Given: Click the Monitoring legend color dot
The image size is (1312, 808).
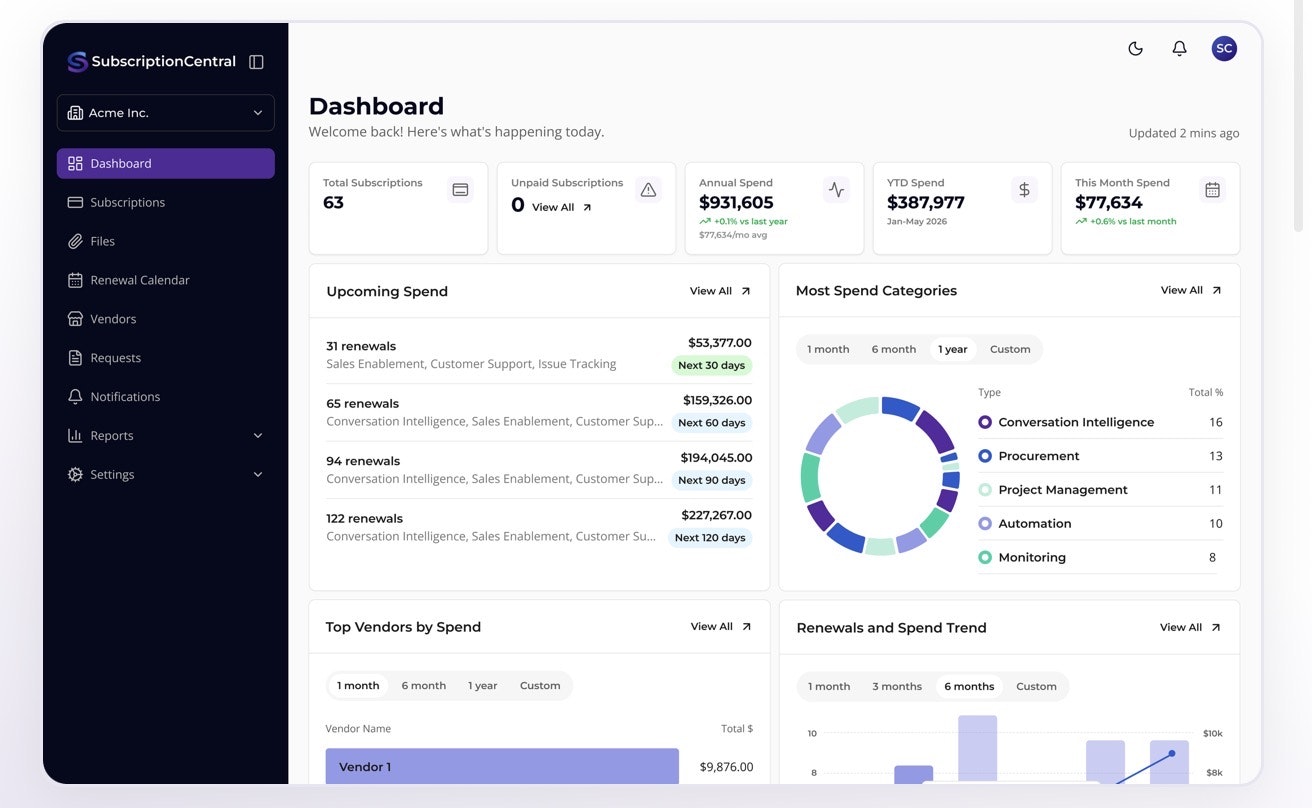Looking at the screenshot, I should (985, 557).
